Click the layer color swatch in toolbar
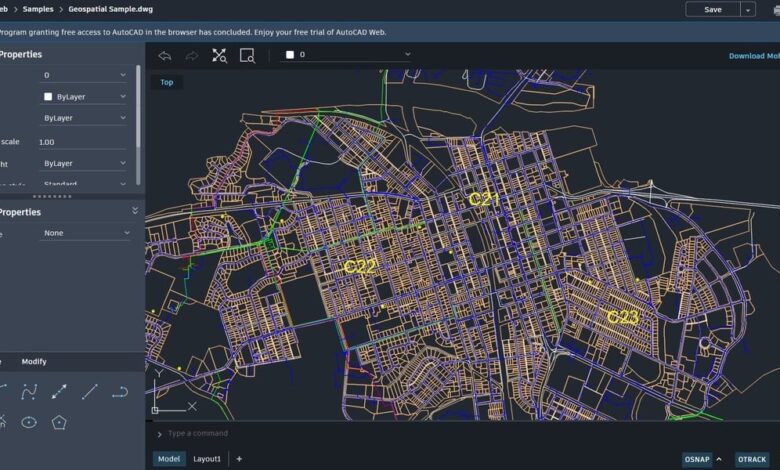 point(290,55)
